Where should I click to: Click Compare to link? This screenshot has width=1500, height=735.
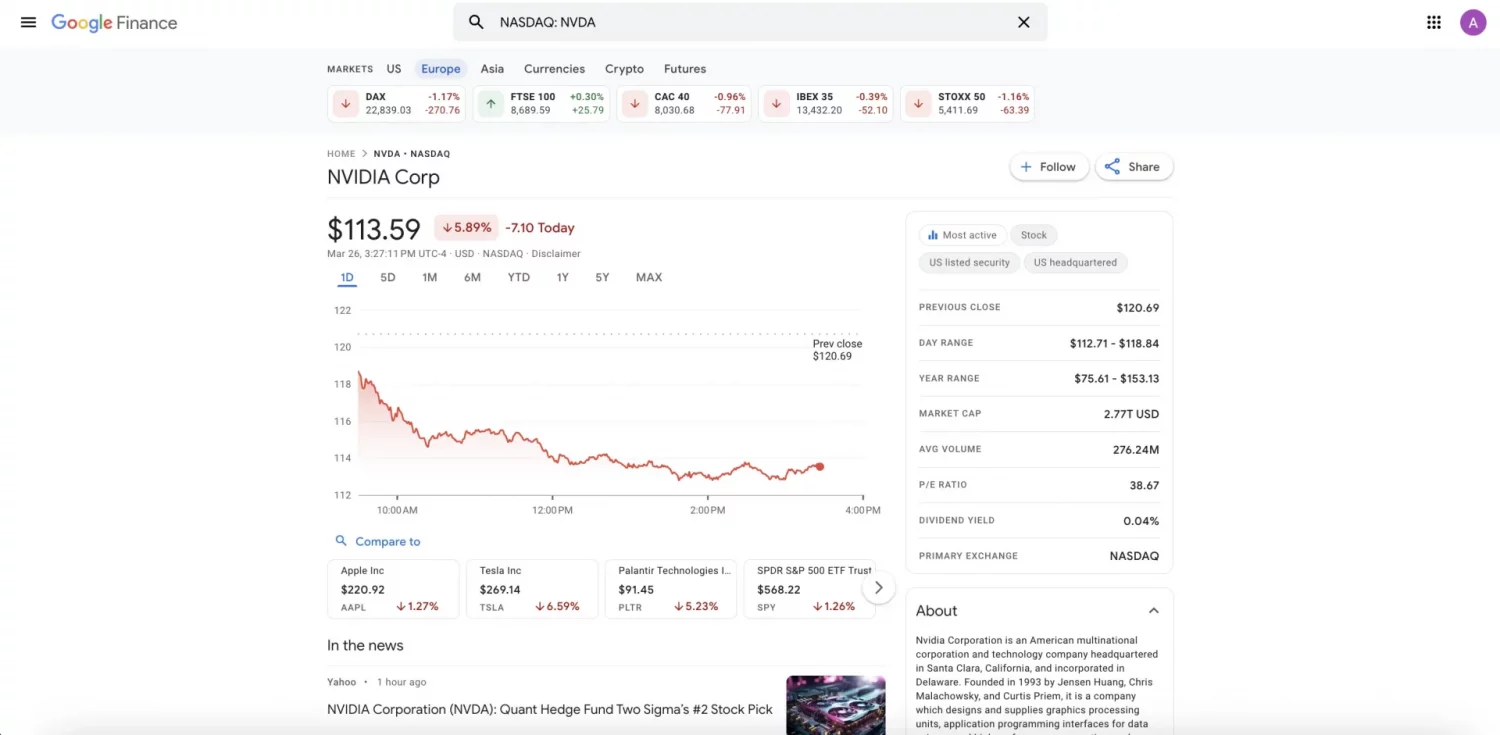pos(388,541)
